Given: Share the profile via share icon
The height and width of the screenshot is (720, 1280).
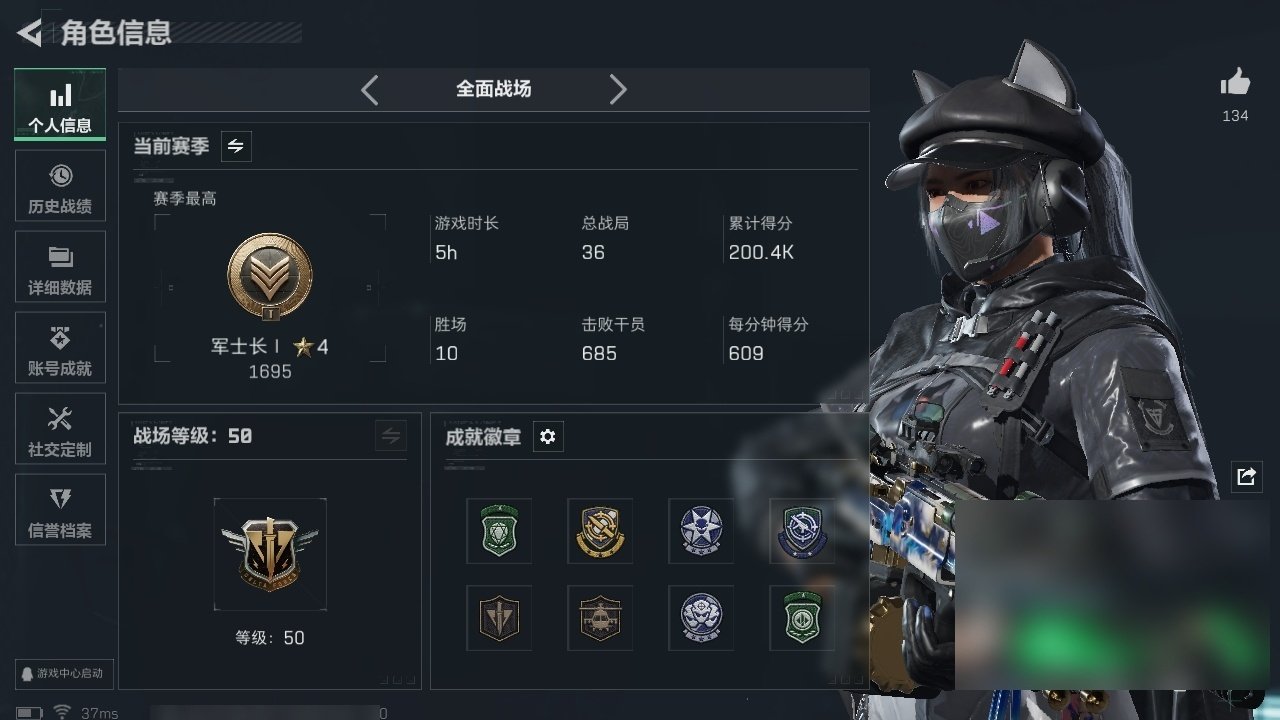Looking at the screenshot, I should tap(1246, 476).
